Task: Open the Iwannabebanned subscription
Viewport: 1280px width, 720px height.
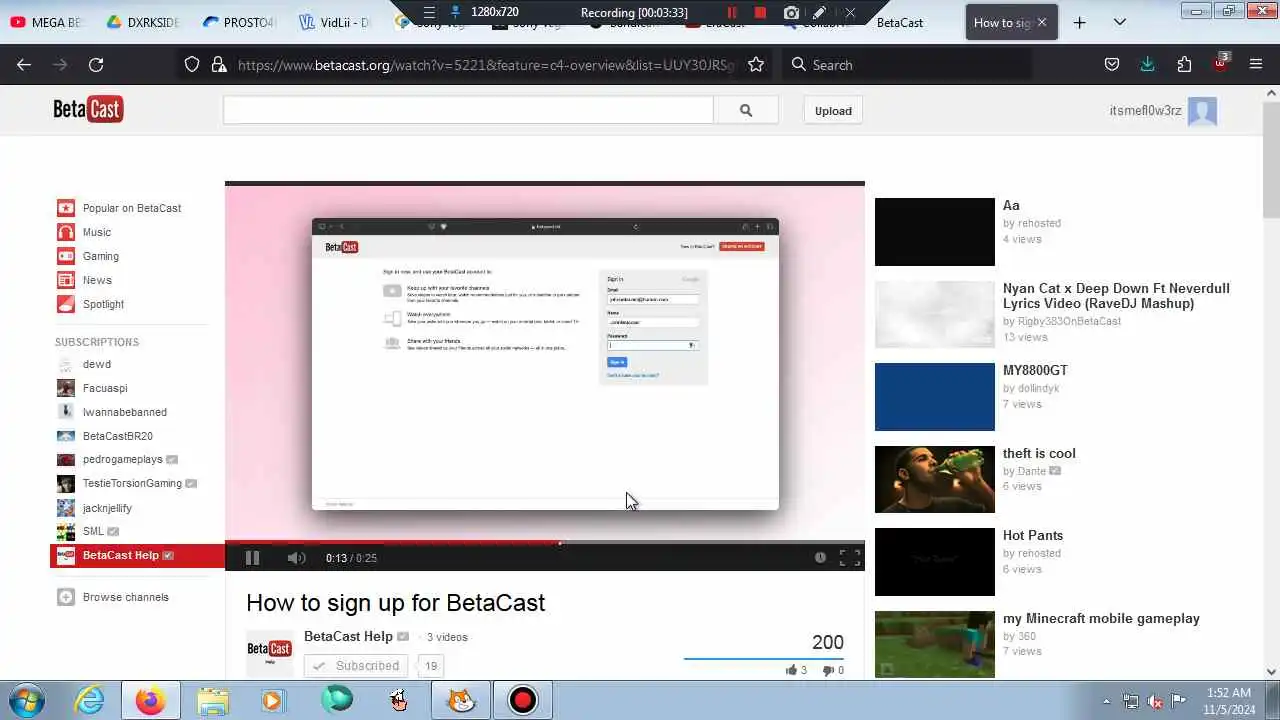Action: click(125, 412)
